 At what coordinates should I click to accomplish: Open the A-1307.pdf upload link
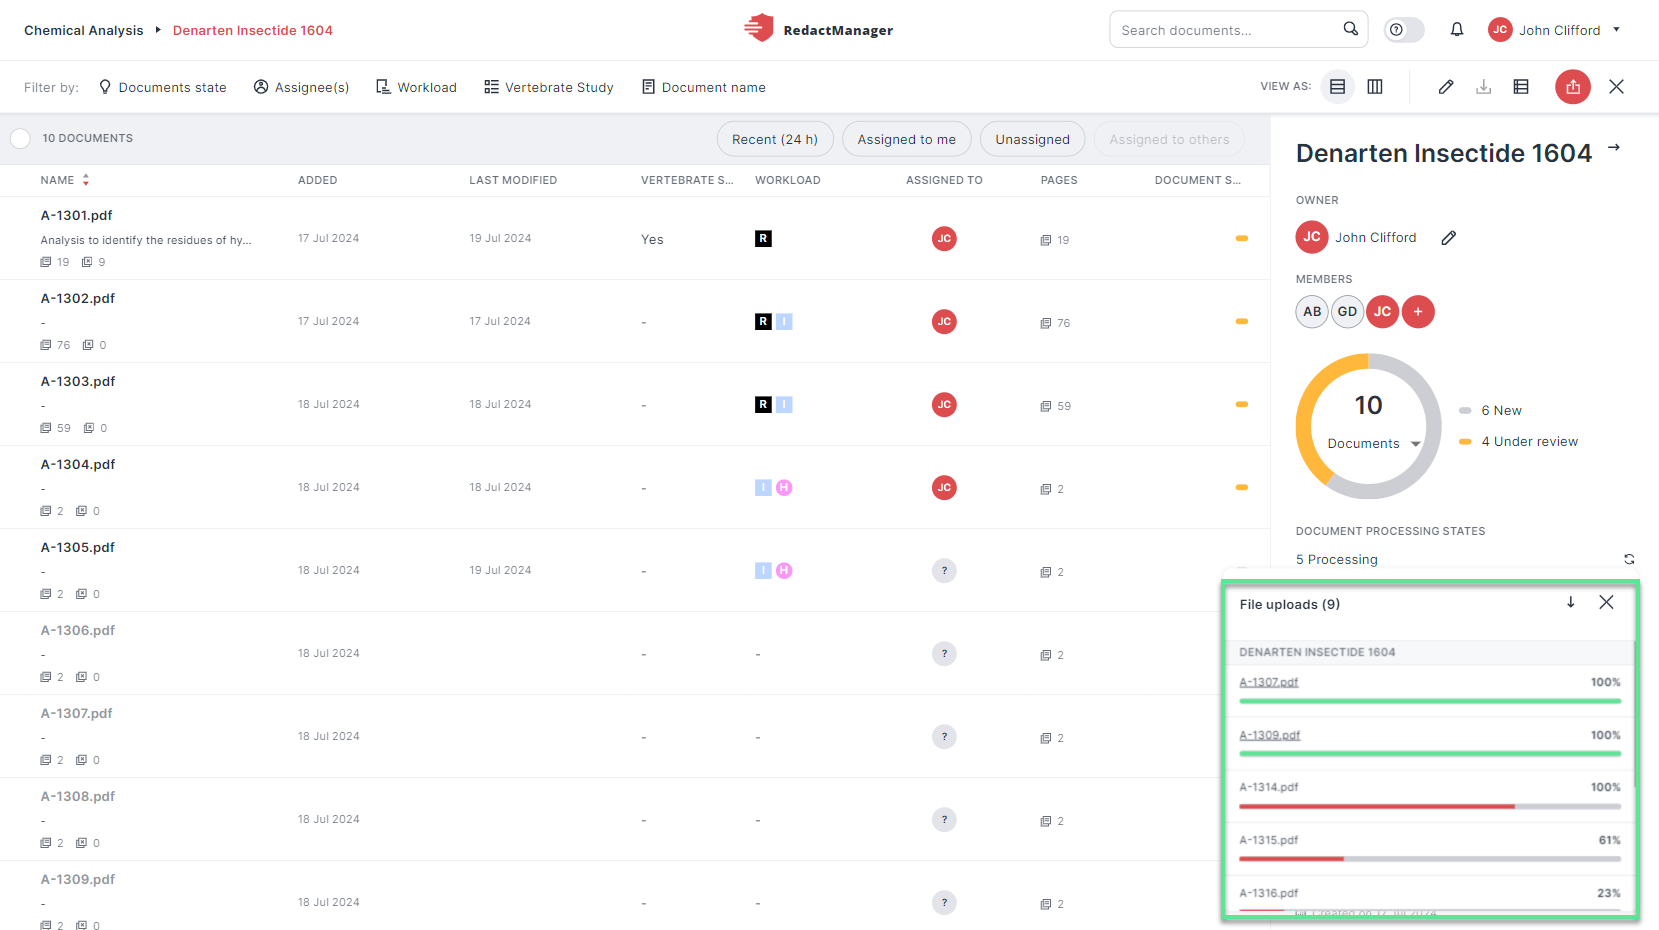pyautogui.click(x=1269, y=682)
